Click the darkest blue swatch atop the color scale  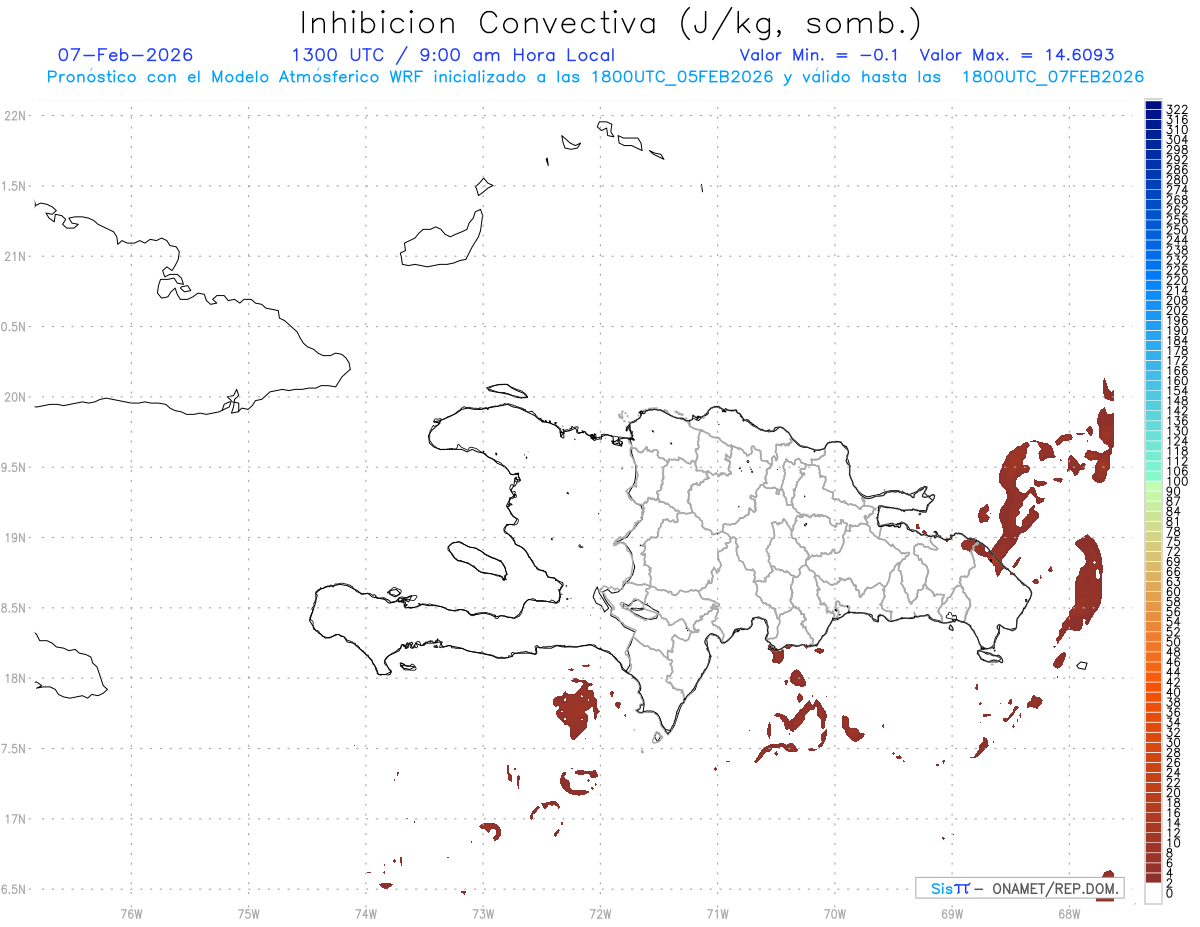coord(1153,105)
